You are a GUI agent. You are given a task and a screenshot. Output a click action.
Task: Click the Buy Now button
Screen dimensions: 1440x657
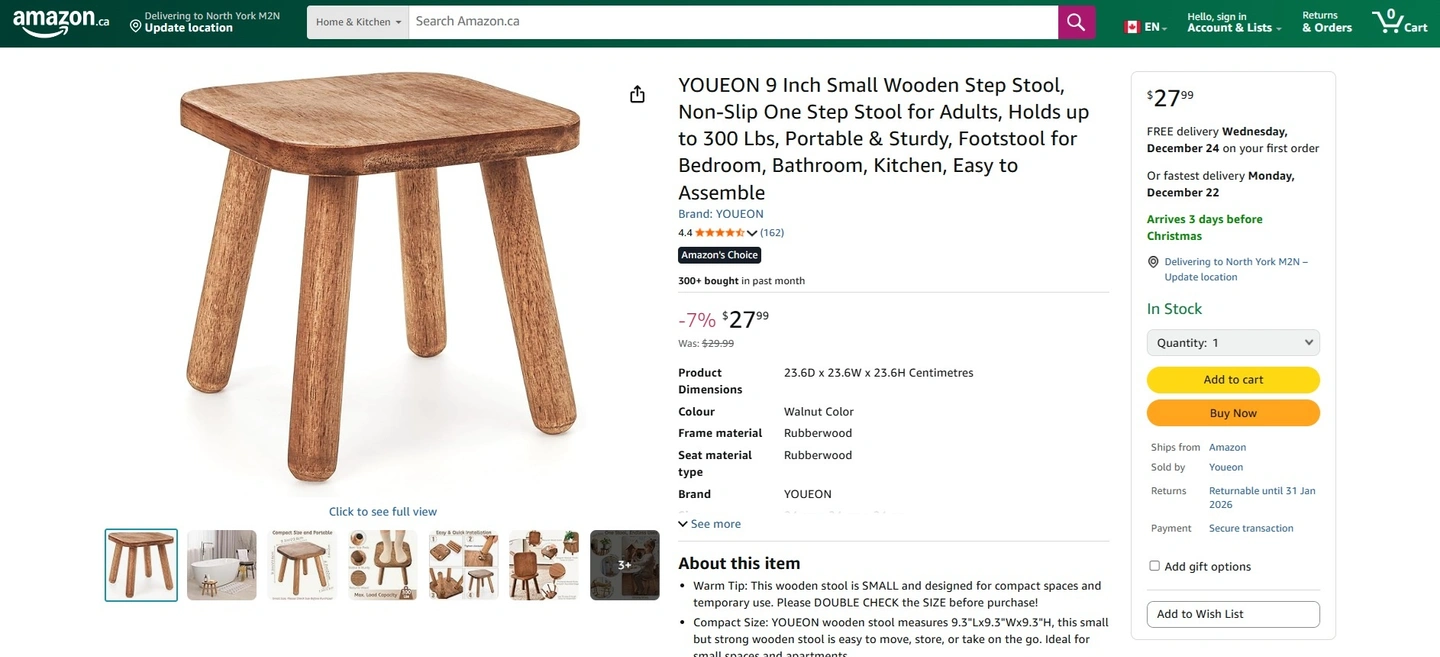pos(1233,413)
